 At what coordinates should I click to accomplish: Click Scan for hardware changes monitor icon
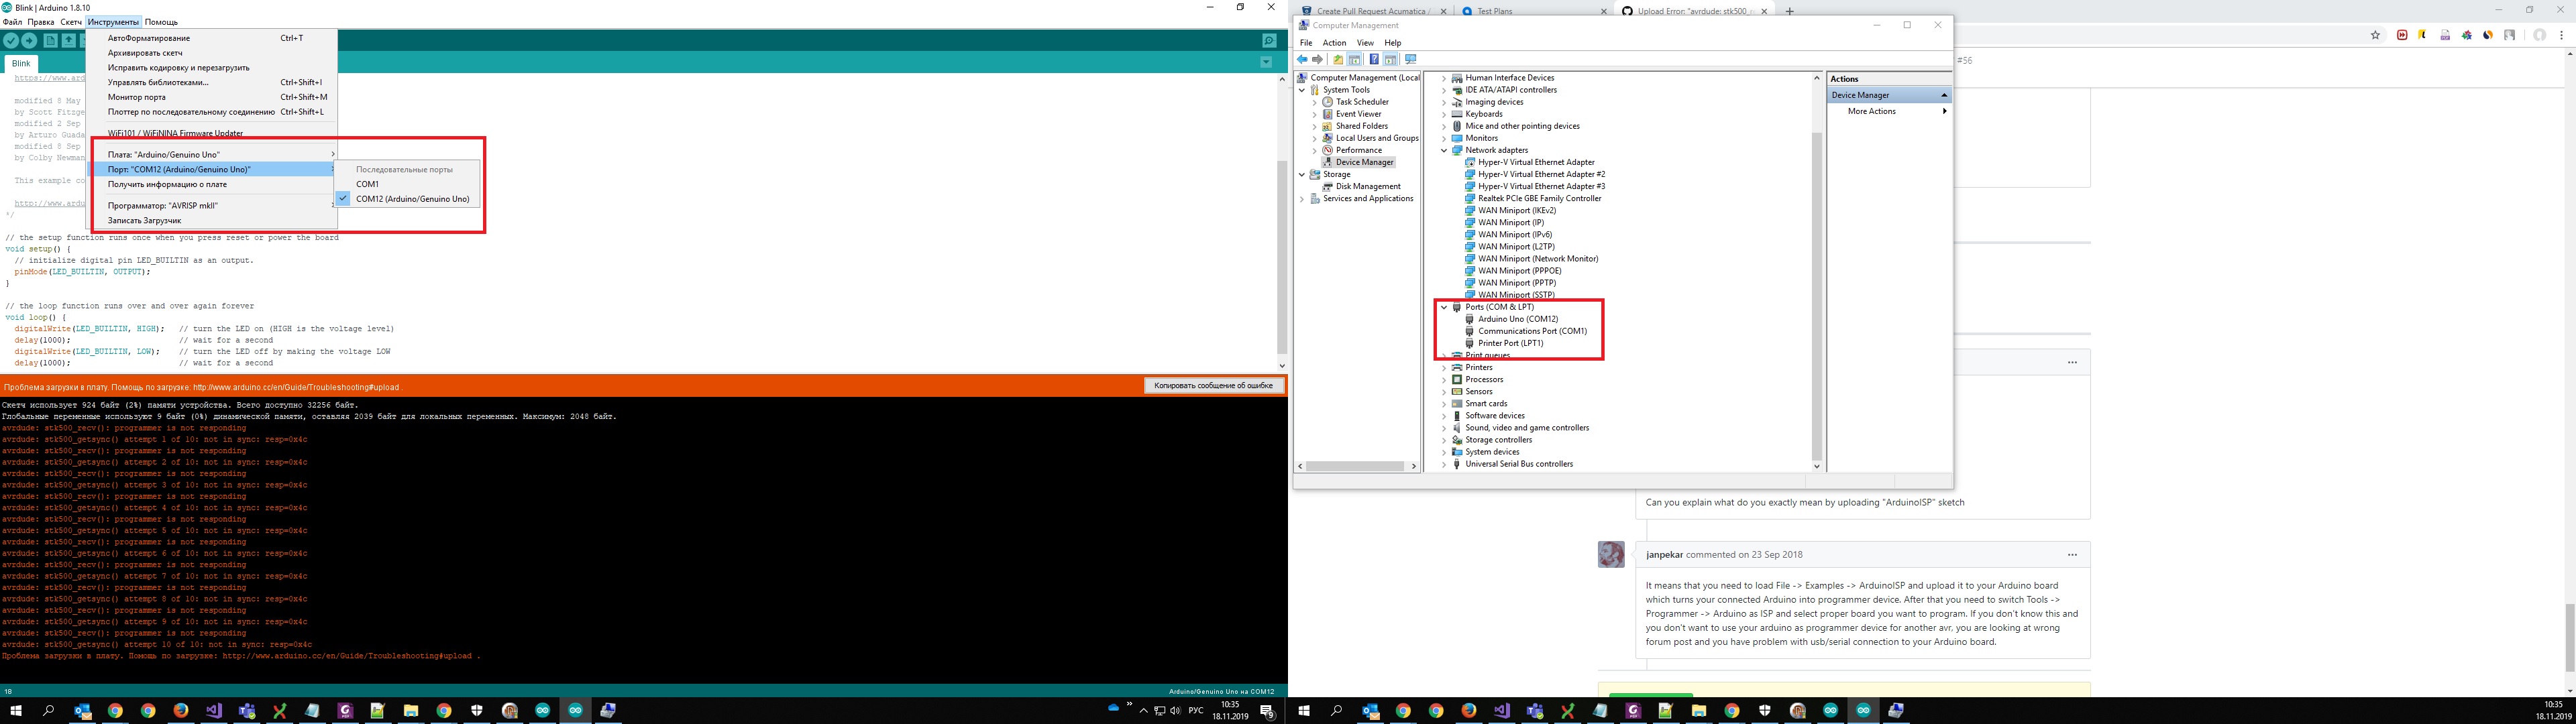pyautogui.click(x=1411, y=59)
